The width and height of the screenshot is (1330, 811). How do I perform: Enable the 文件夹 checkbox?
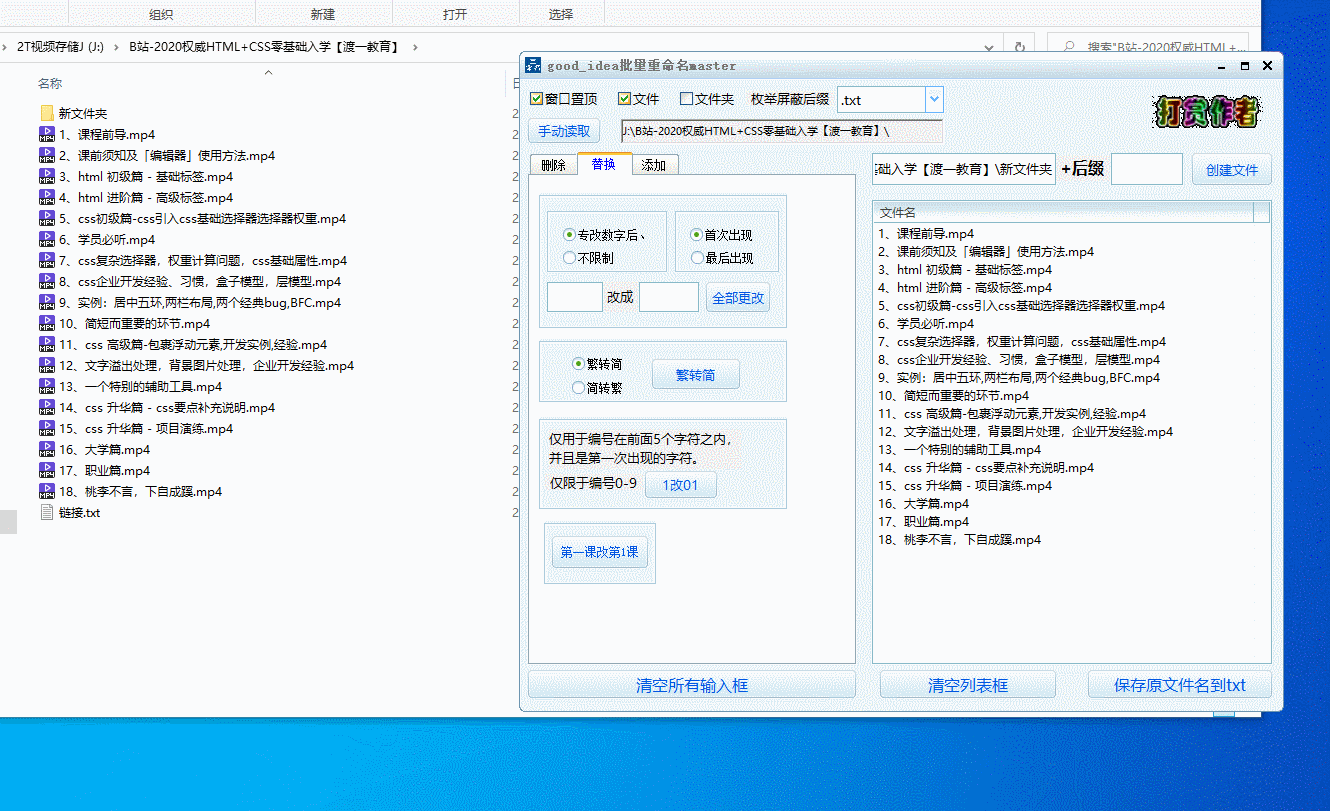pyautogui.click(x=686, y=99)
